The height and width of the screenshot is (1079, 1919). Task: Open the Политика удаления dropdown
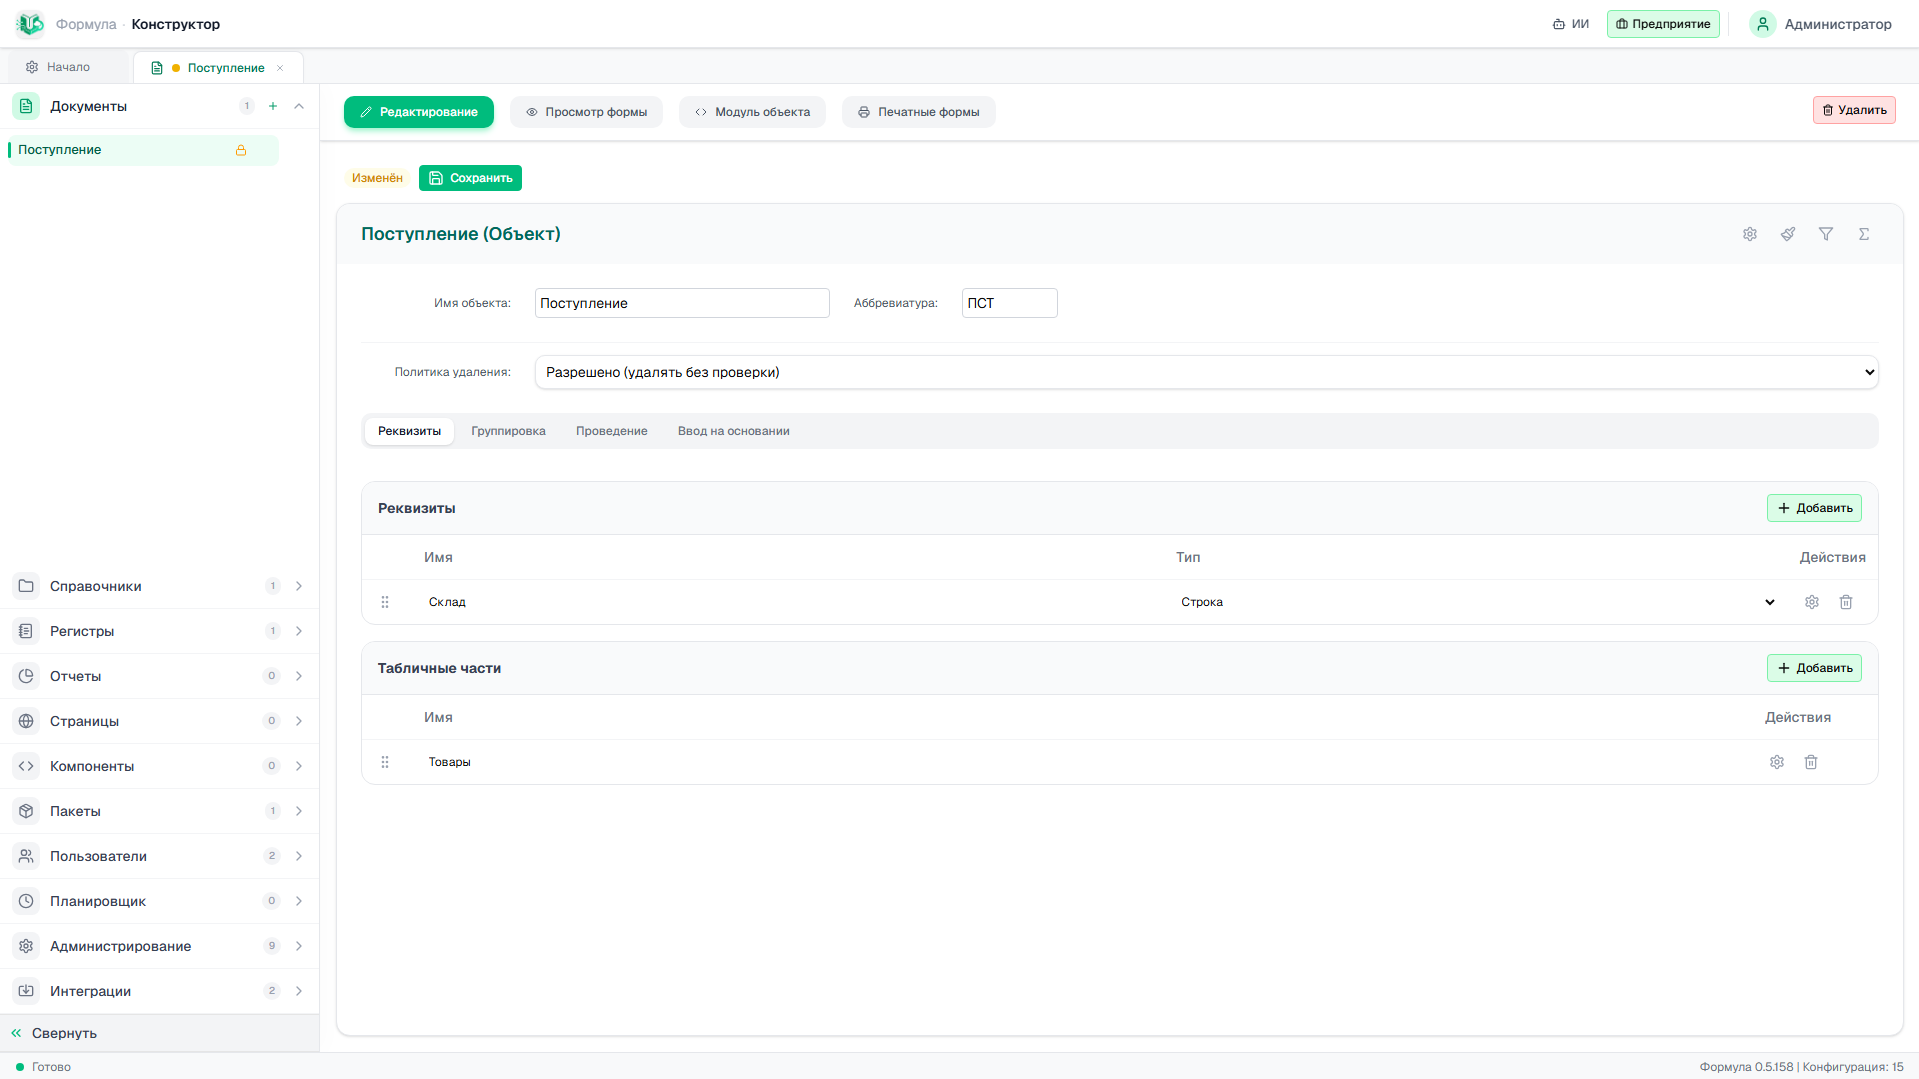[x=1206, y=372]
